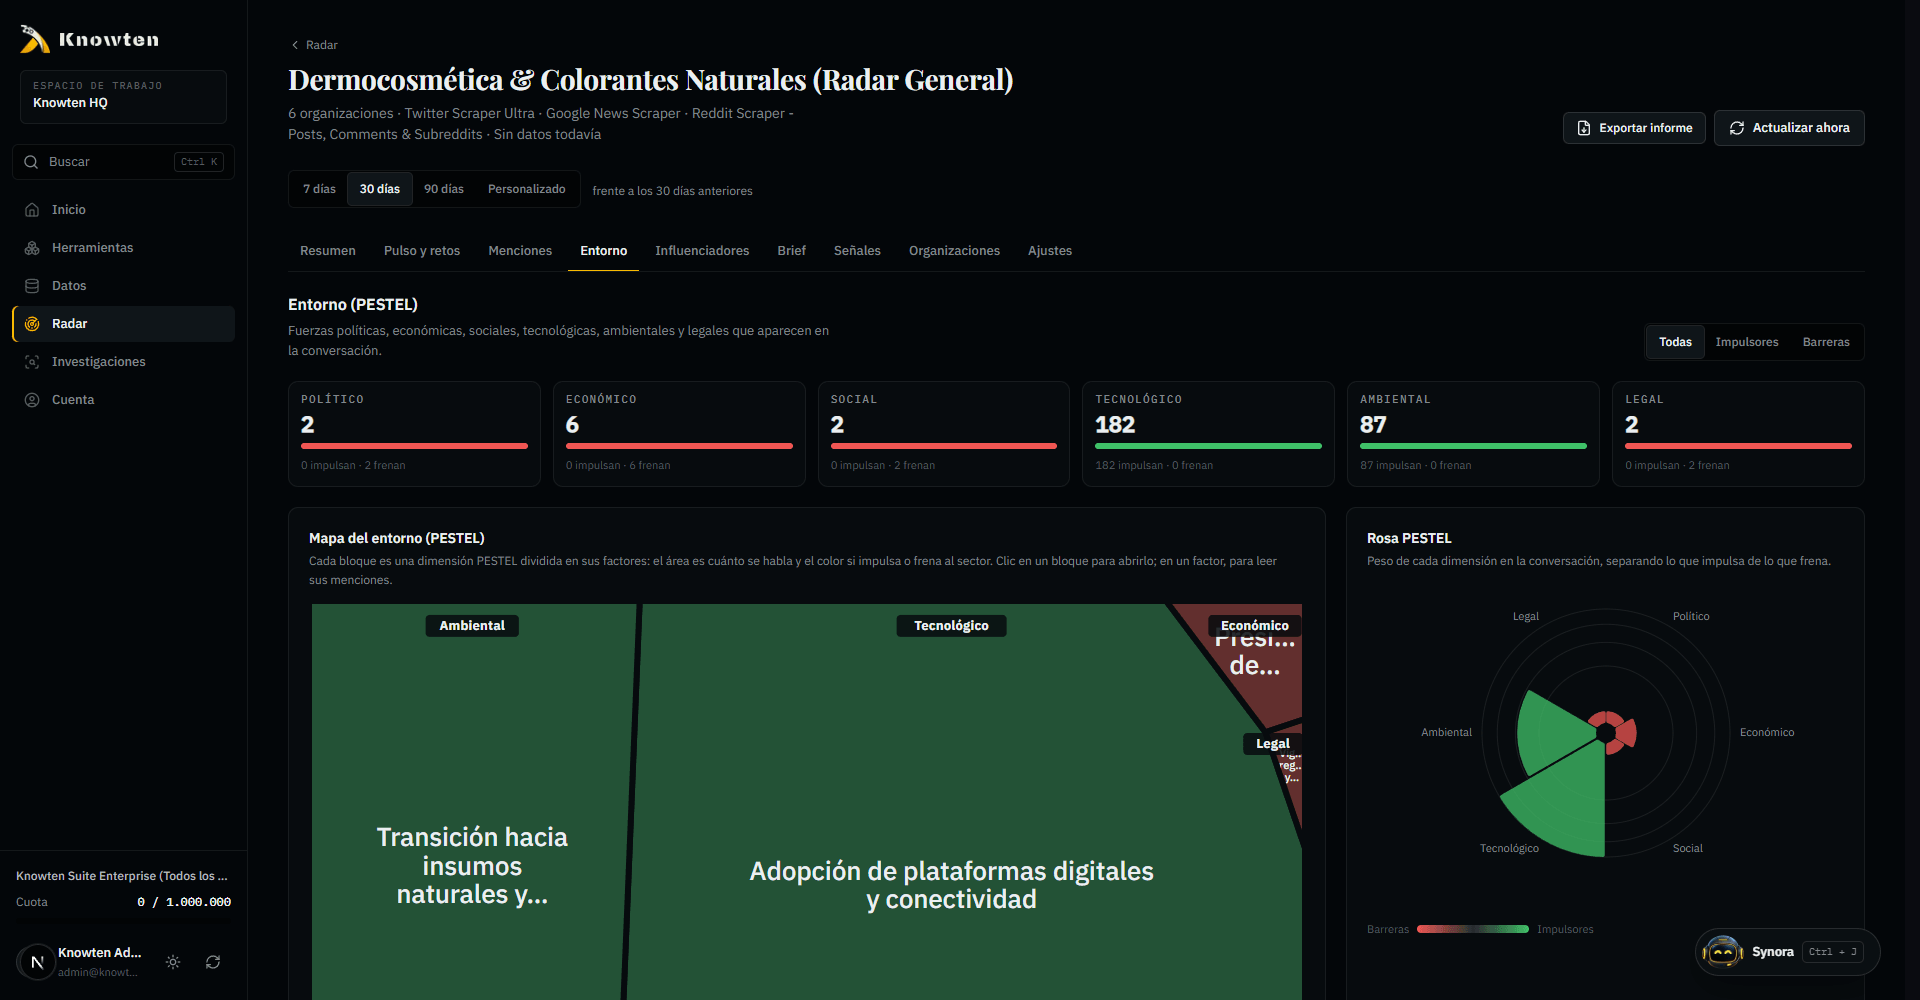
Task: Click the Económico metric card
Action: (x=679, y=434)
